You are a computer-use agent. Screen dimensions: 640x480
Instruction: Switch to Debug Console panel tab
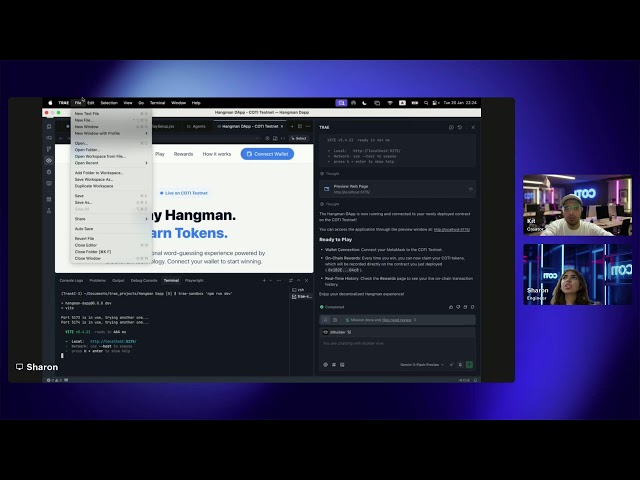click(x=144, y=280)
